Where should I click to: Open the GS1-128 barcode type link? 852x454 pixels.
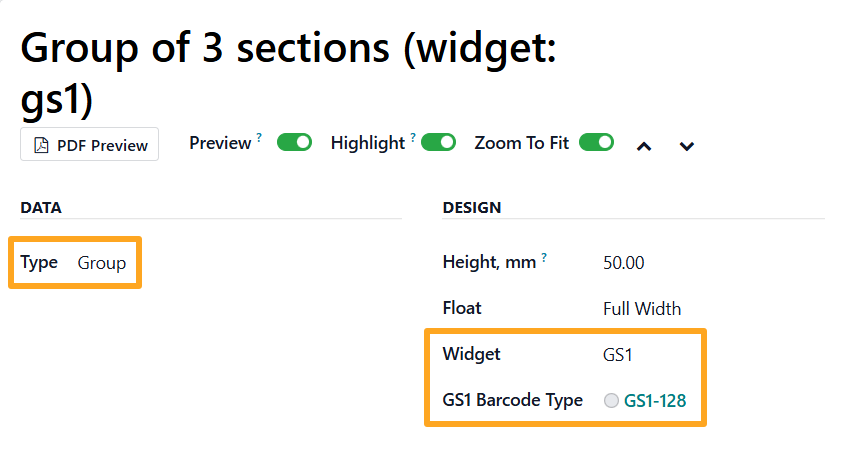coord(654,401)
